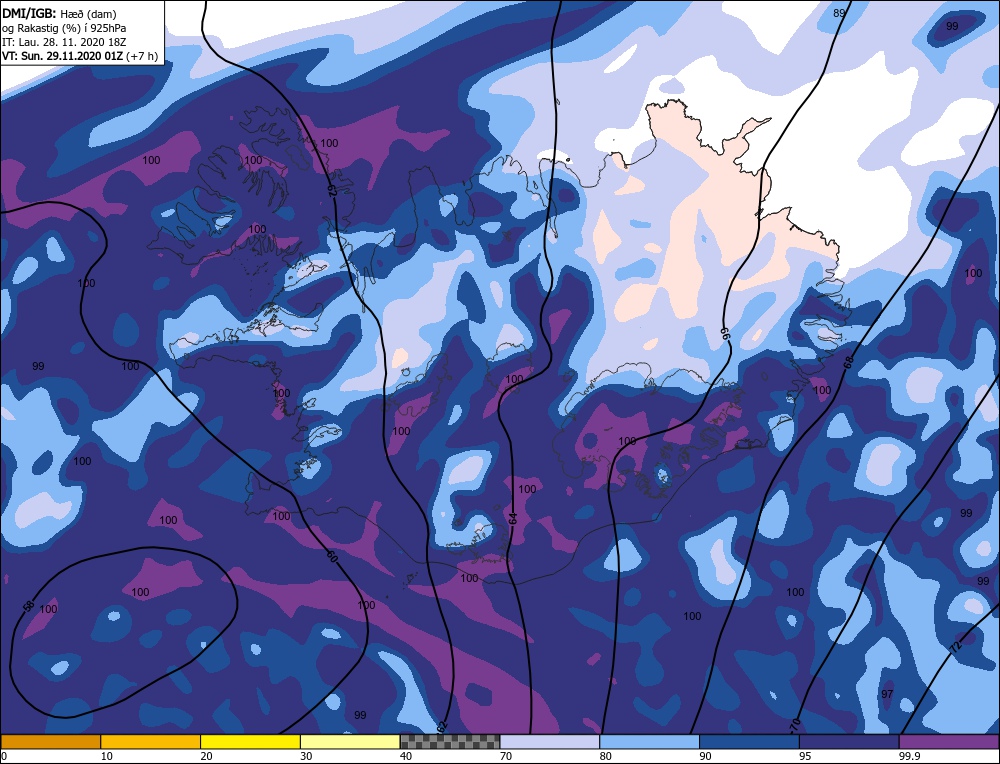Image resolution: width=1000 pixels, height=764 pixels.
Task: Click the 95-99.9 dark navy legend swatch
Action: (849, 741)
